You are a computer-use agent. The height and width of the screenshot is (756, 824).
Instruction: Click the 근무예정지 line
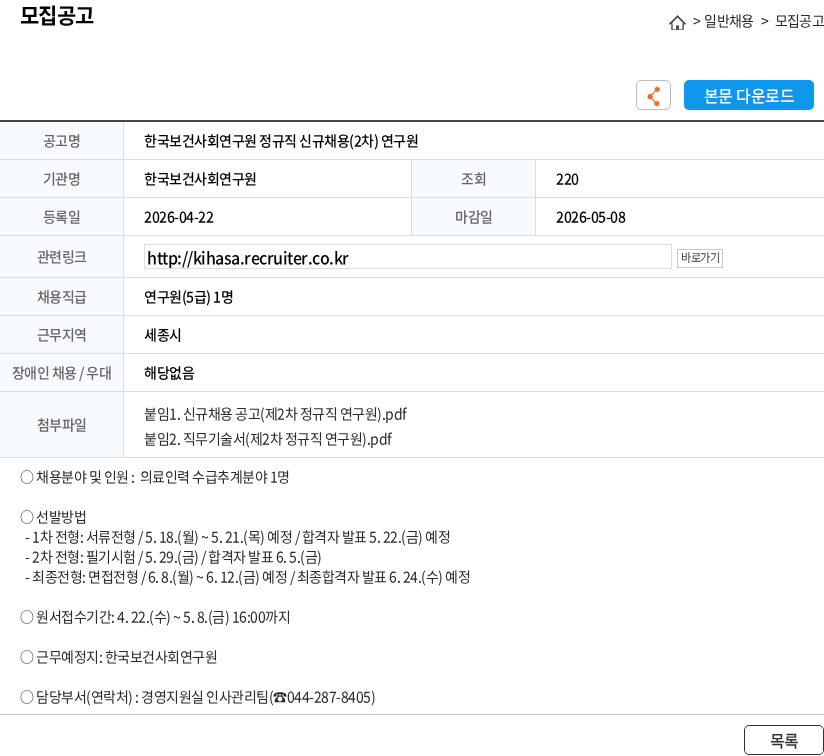[x=119, y=657]
